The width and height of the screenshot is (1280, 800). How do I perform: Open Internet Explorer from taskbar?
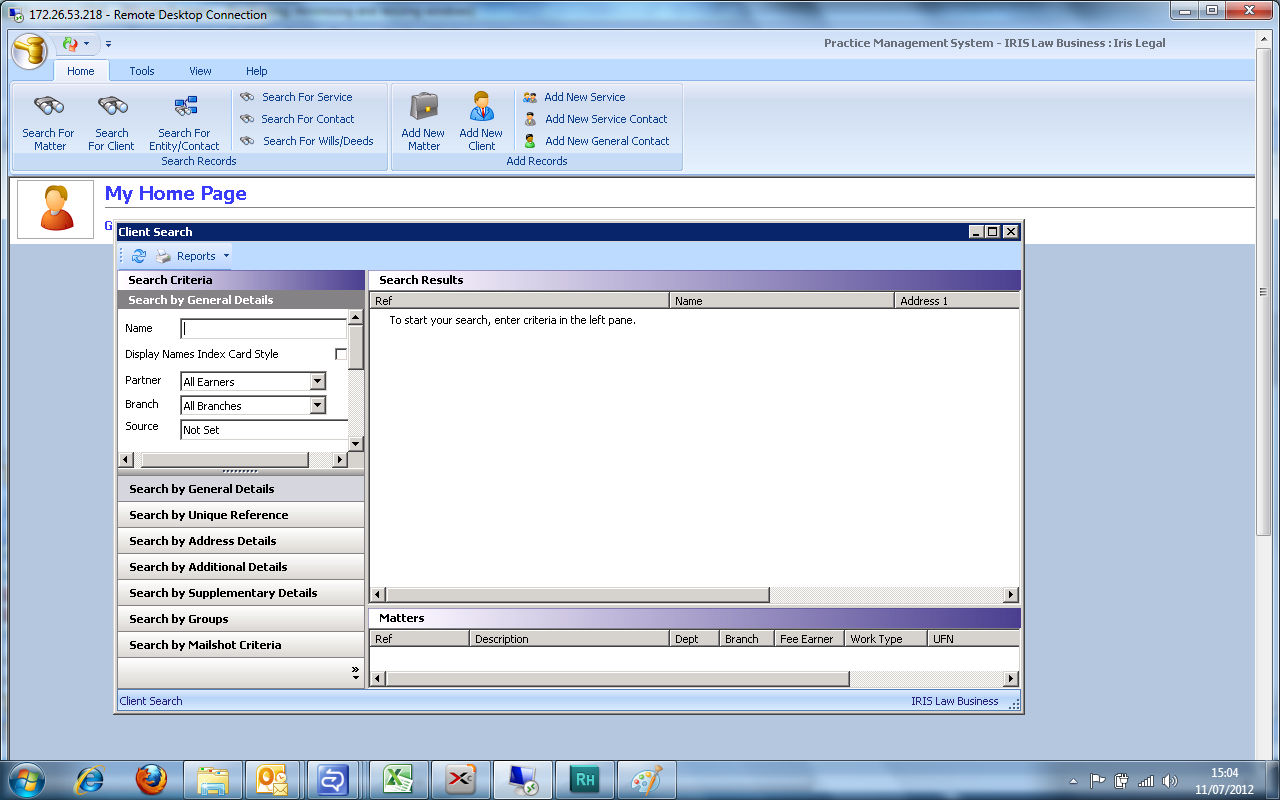[90, 779]
